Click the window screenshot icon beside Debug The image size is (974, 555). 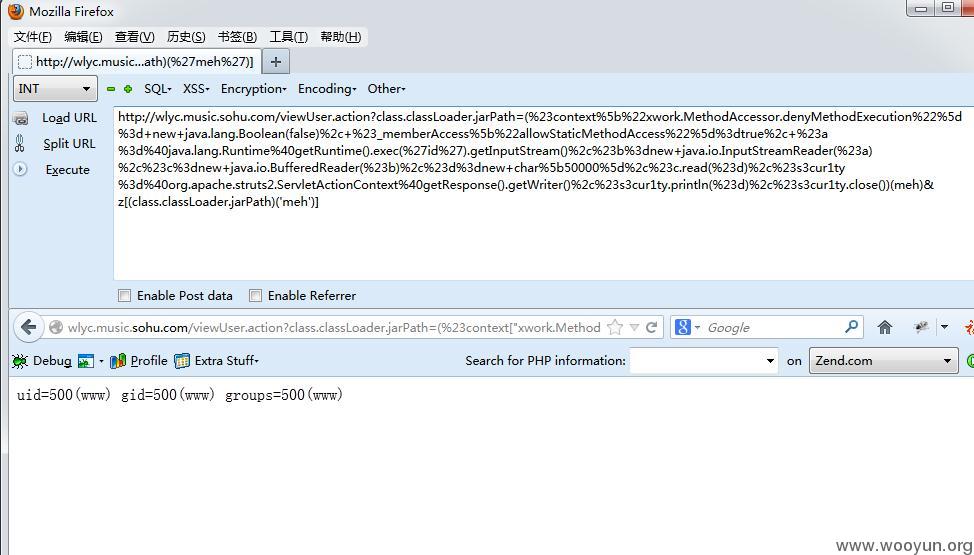(86, 361)
